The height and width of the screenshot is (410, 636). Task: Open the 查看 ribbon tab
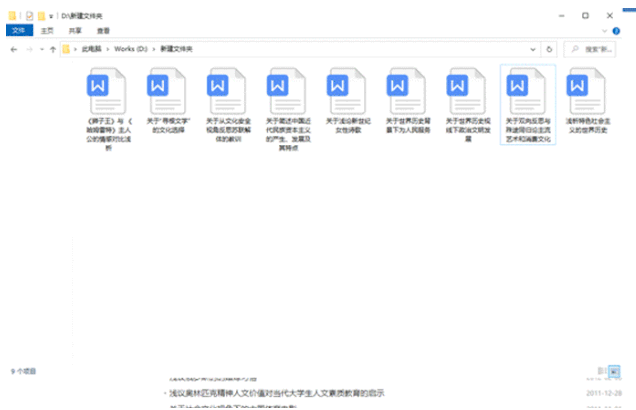tap(103, 30)
